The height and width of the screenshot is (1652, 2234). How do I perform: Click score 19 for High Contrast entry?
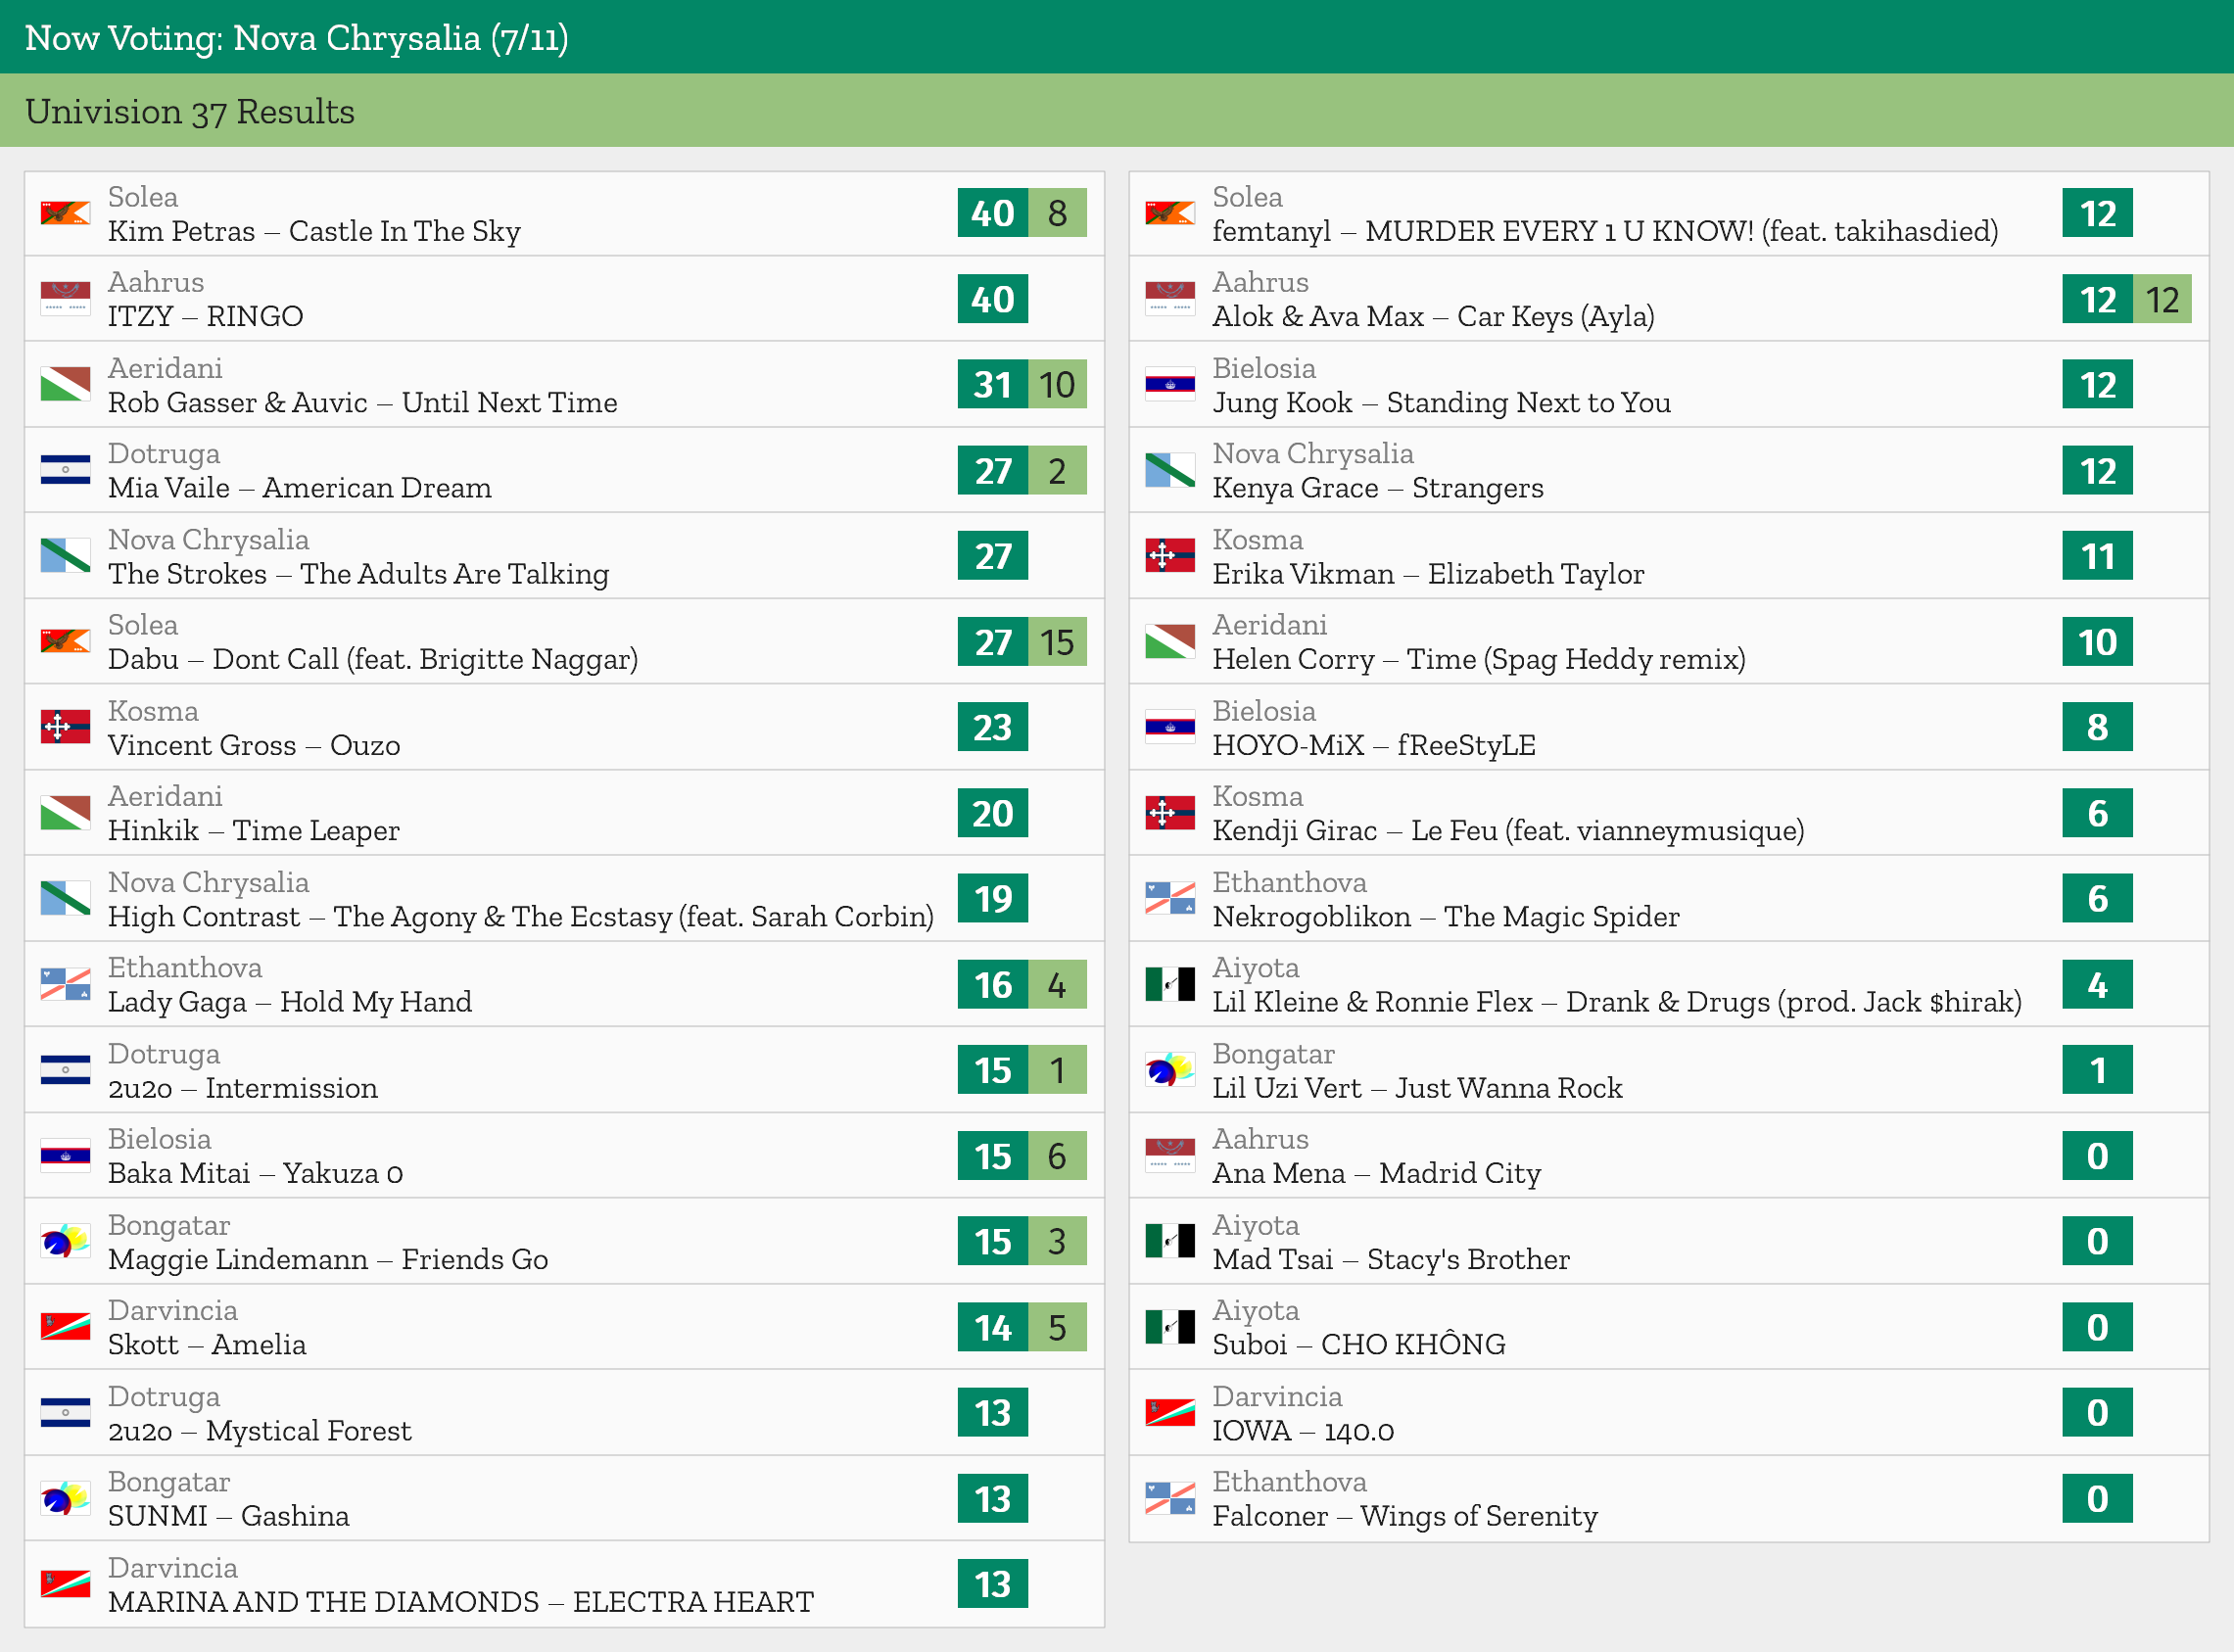click(x=992, y=899)
